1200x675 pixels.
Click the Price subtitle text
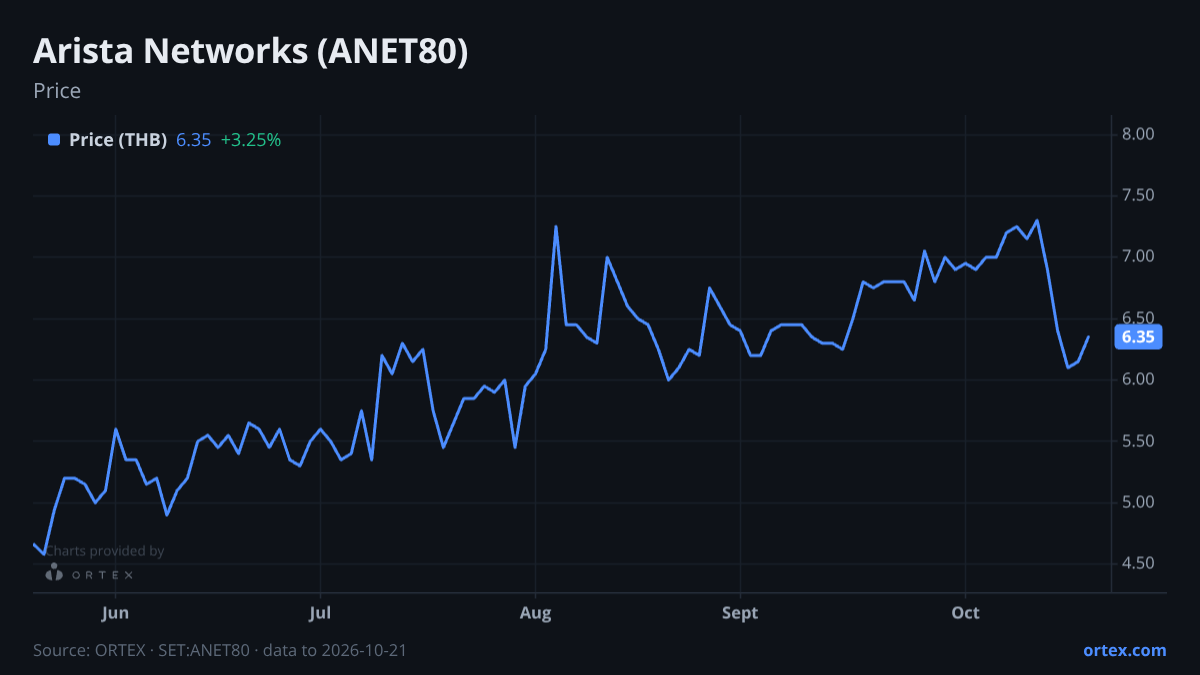coord(57,91)
